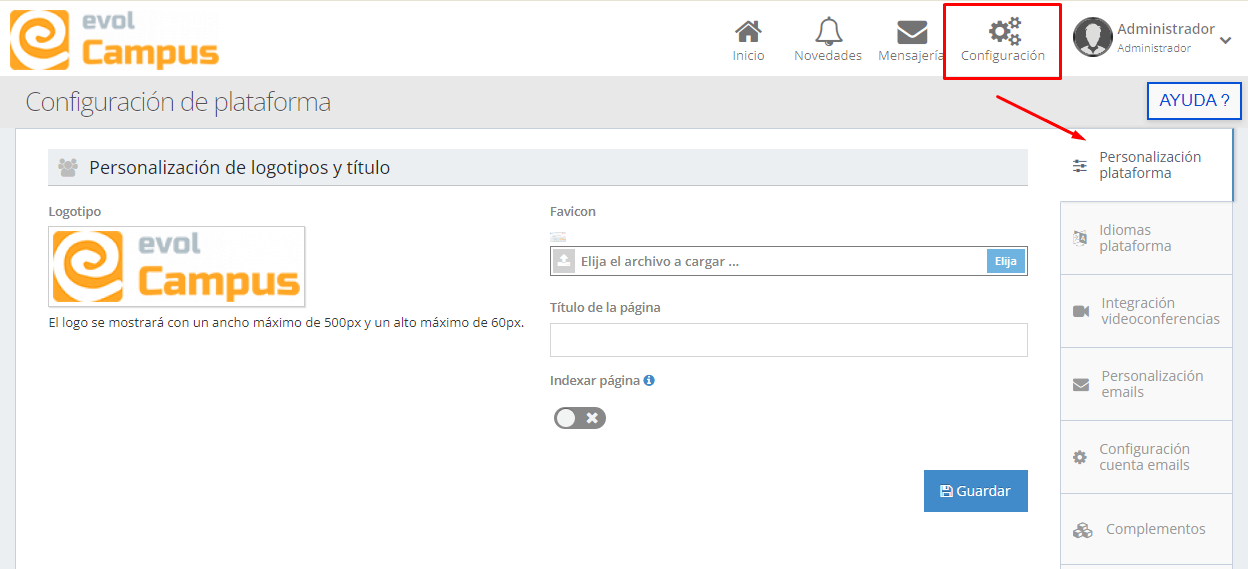Screen dimensions: 1248x569
Task: Click the AYUDA ? help button
Action: point(1193,100)
